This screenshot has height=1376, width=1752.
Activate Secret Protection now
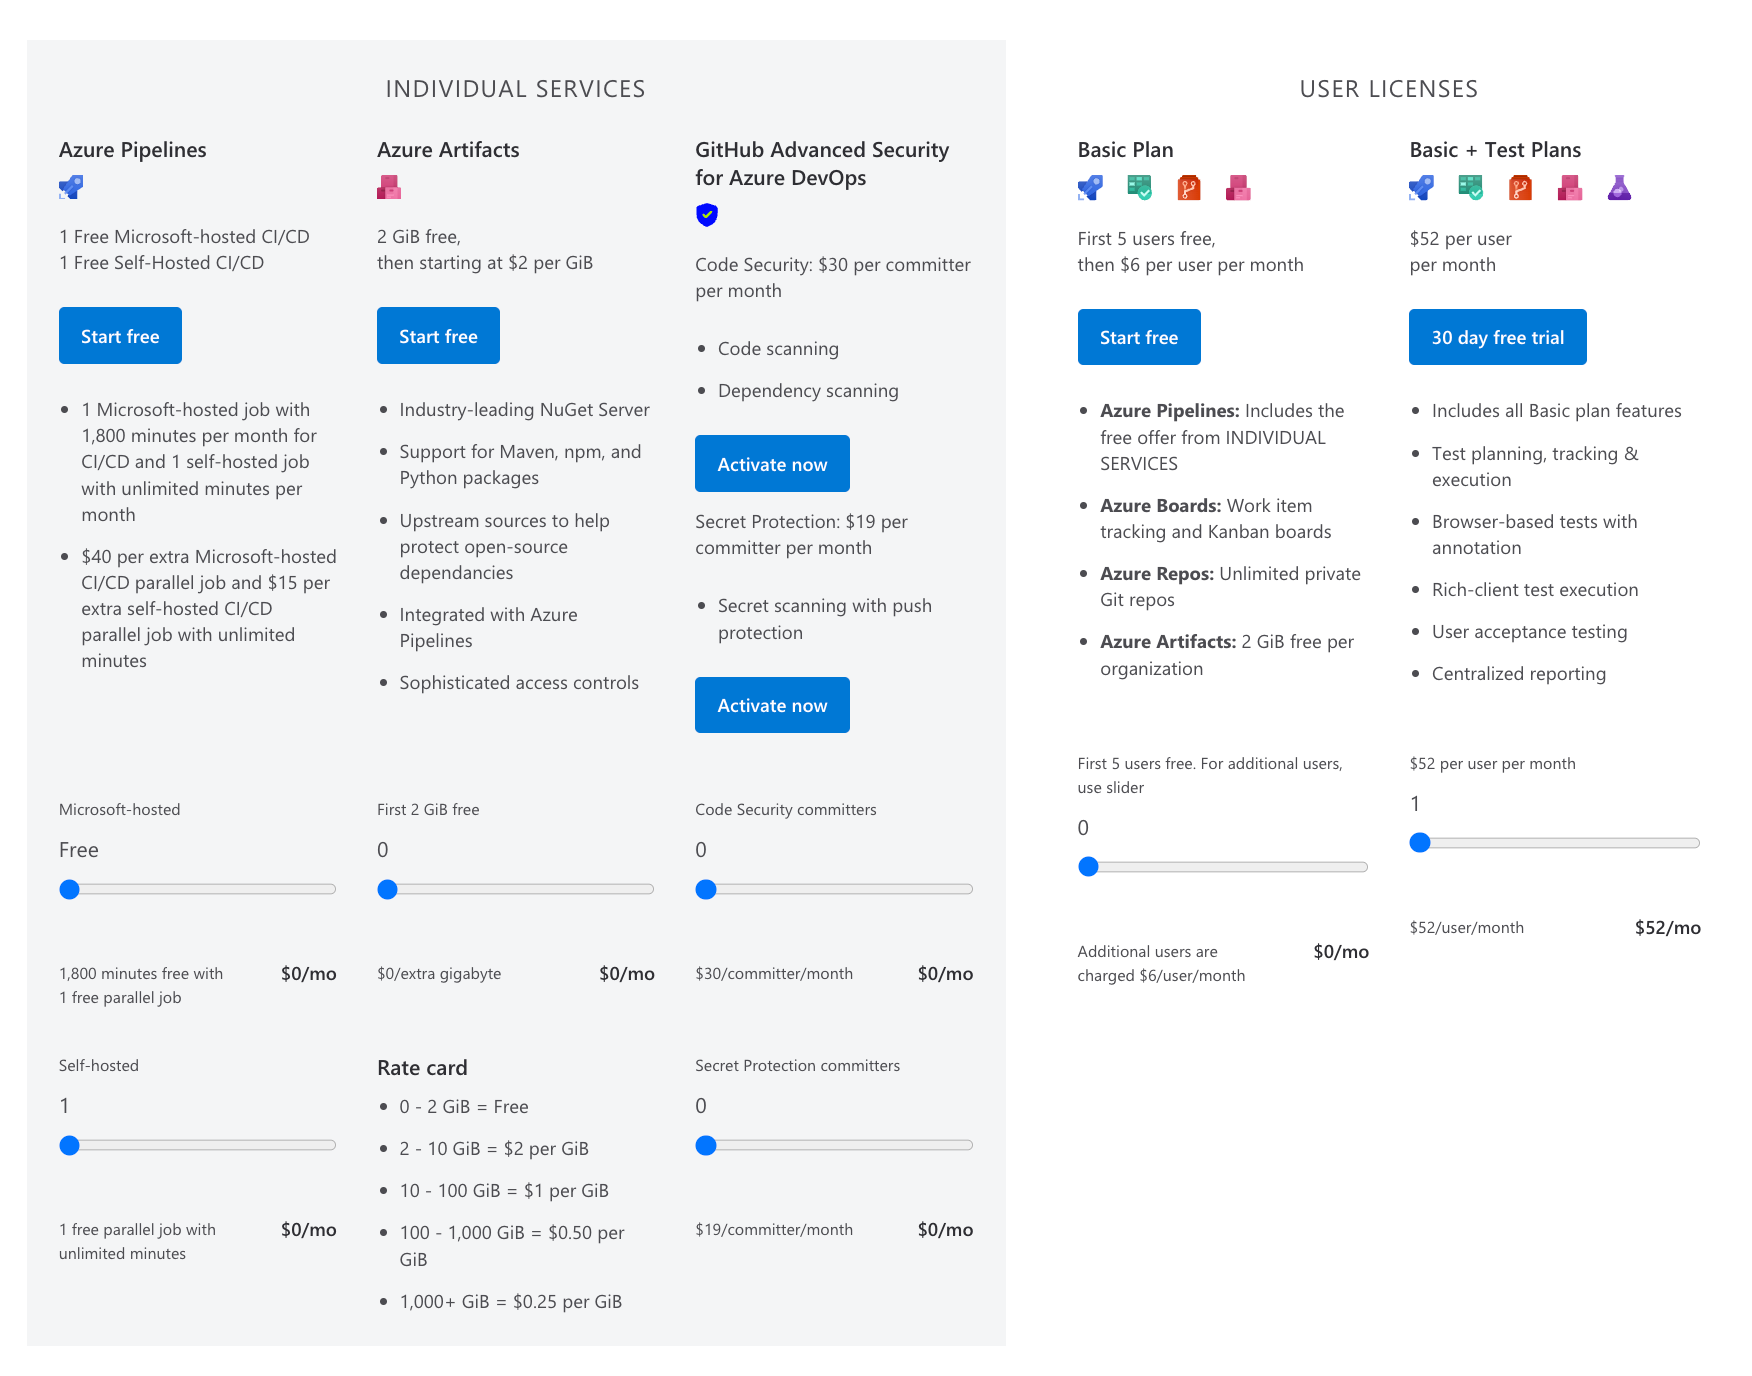772,705
